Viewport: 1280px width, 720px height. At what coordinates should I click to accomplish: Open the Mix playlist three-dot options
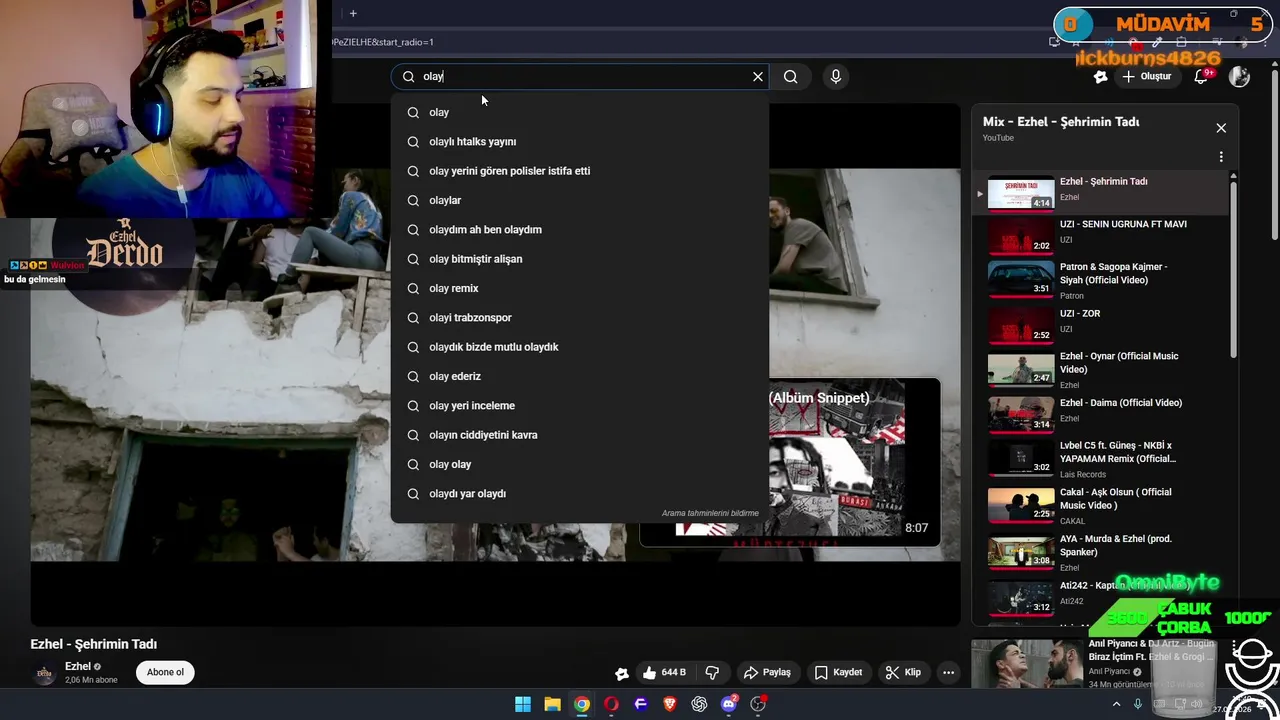point(1221,157)
